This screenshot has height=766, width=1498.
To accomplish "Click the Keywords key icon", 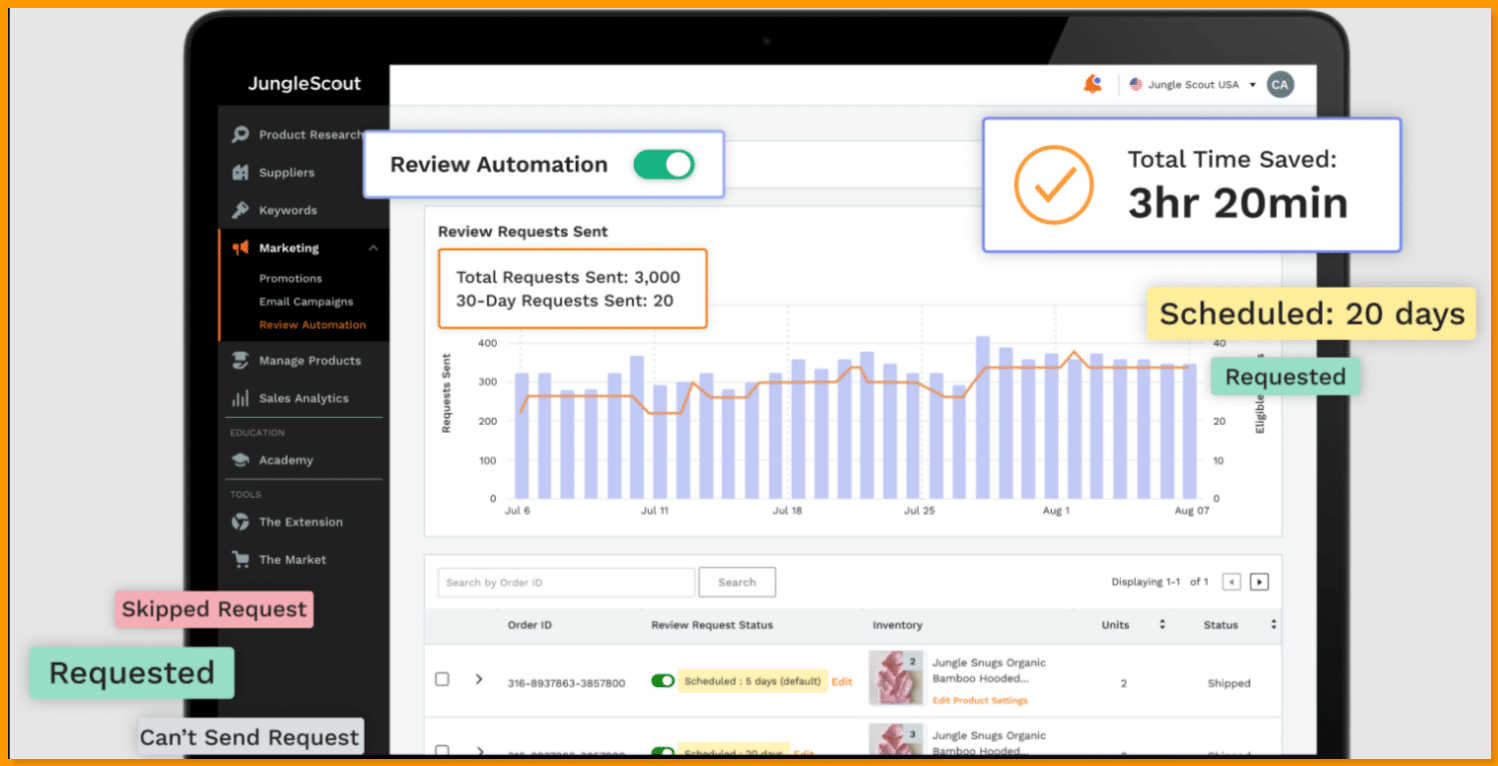I will coord(240,210).
